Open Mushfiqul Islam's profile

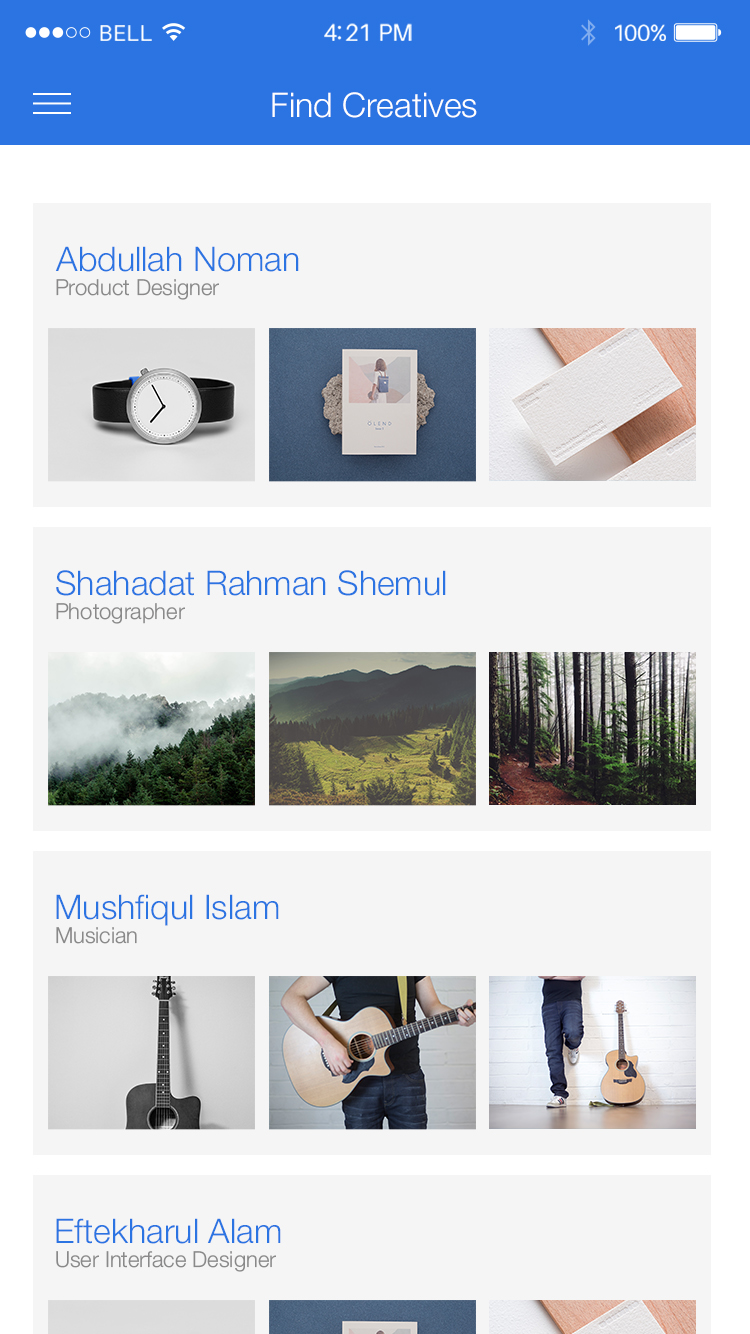(x=167, y=908)
